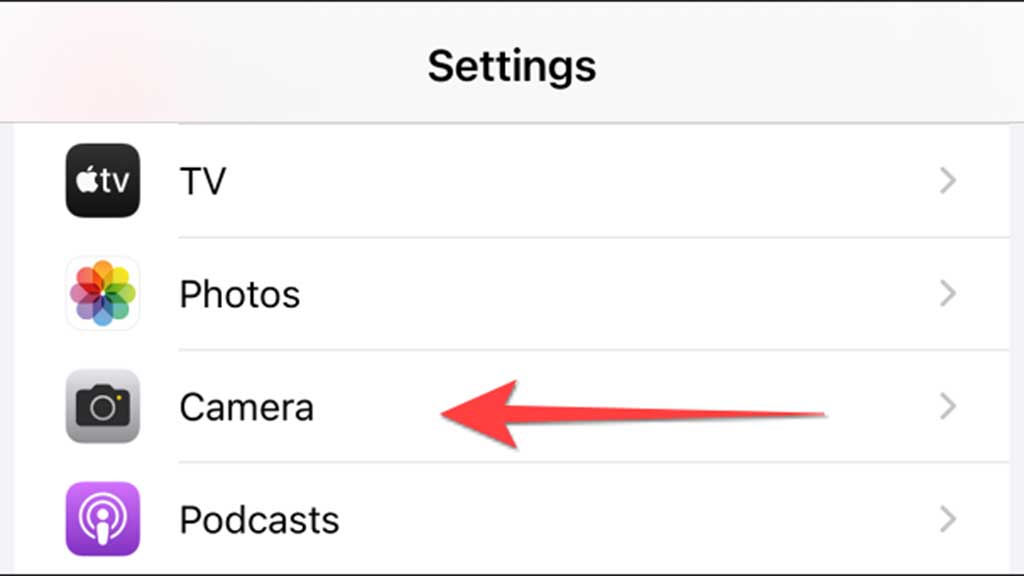Screen dimensions: 1024x576
Task: Tap the purple Podcasts icon
Action: (102, 519)
